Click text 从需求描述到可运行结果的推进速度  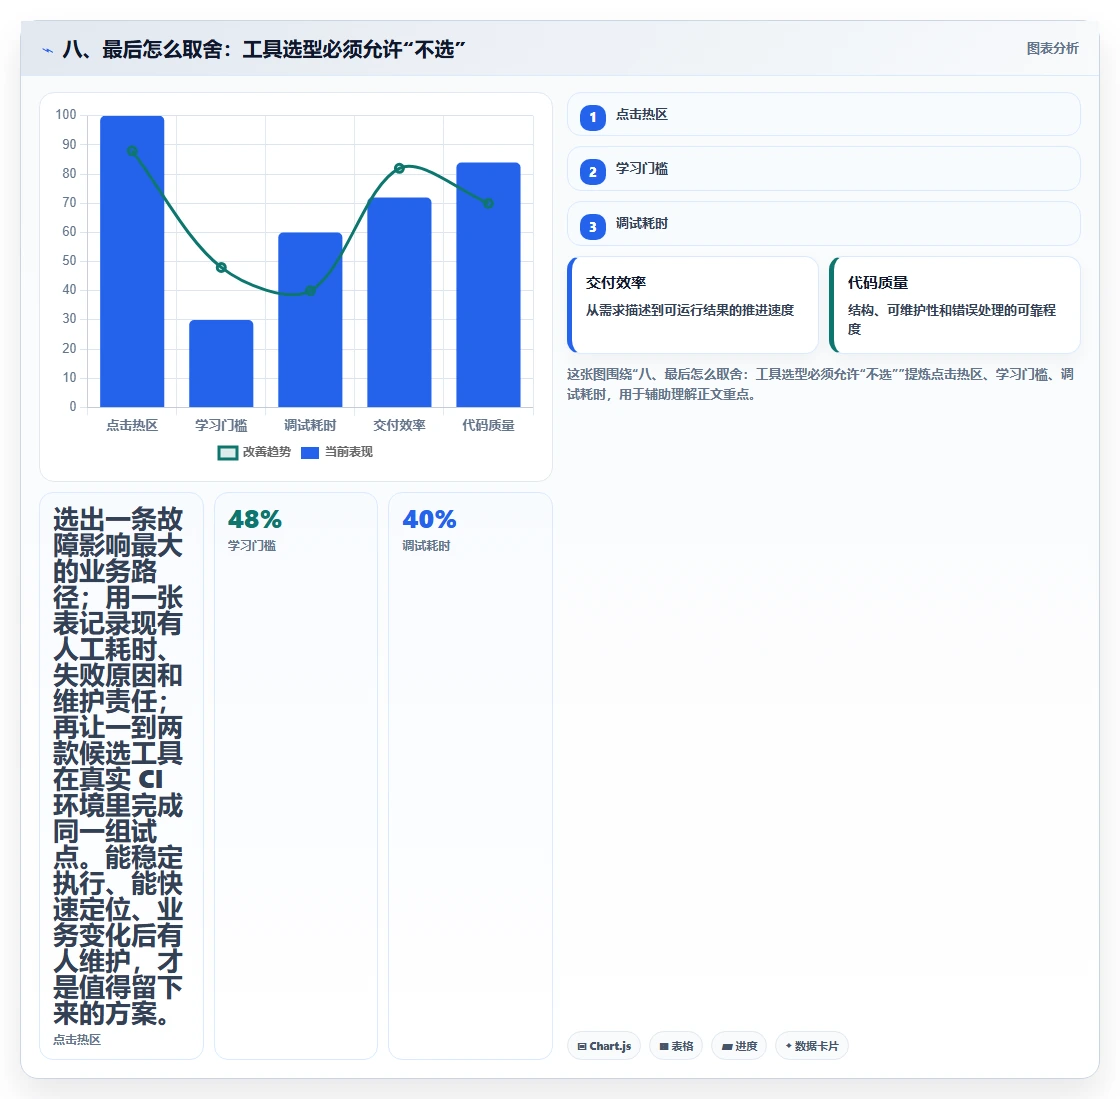(x=690, y=310)
